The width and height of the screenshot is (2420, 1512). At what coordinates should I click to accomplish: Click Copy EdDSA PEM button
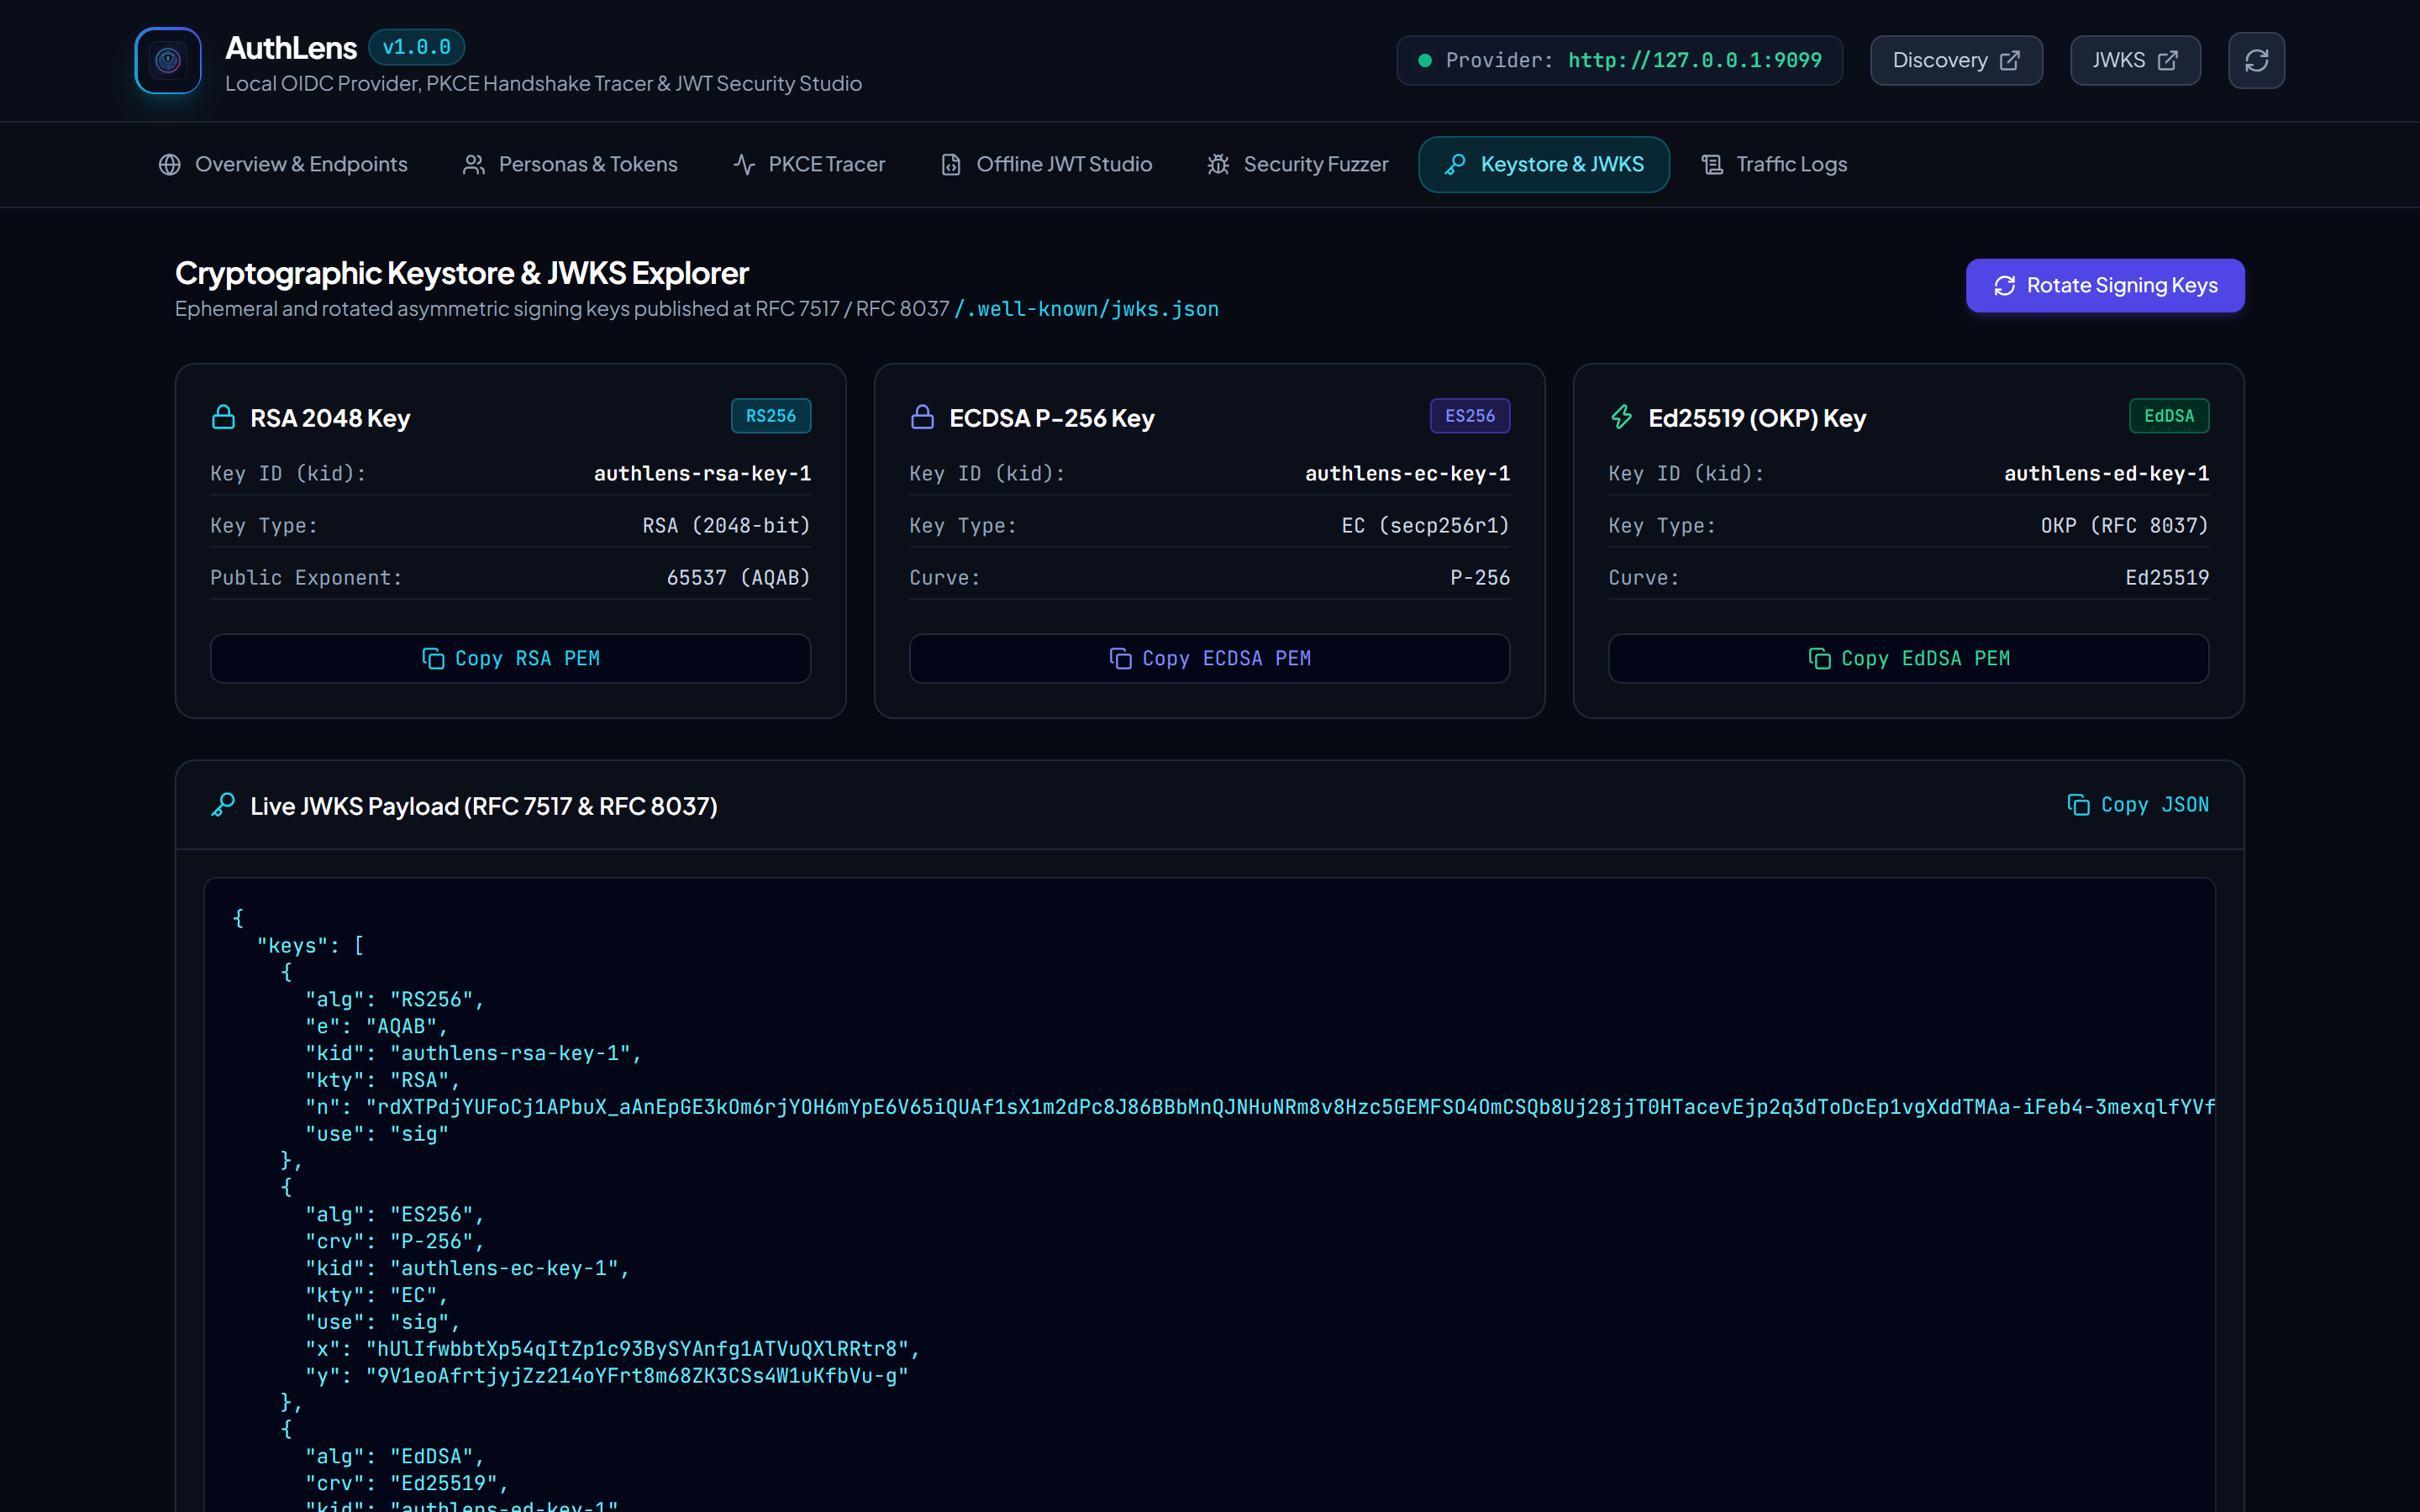click(1908, 658)
